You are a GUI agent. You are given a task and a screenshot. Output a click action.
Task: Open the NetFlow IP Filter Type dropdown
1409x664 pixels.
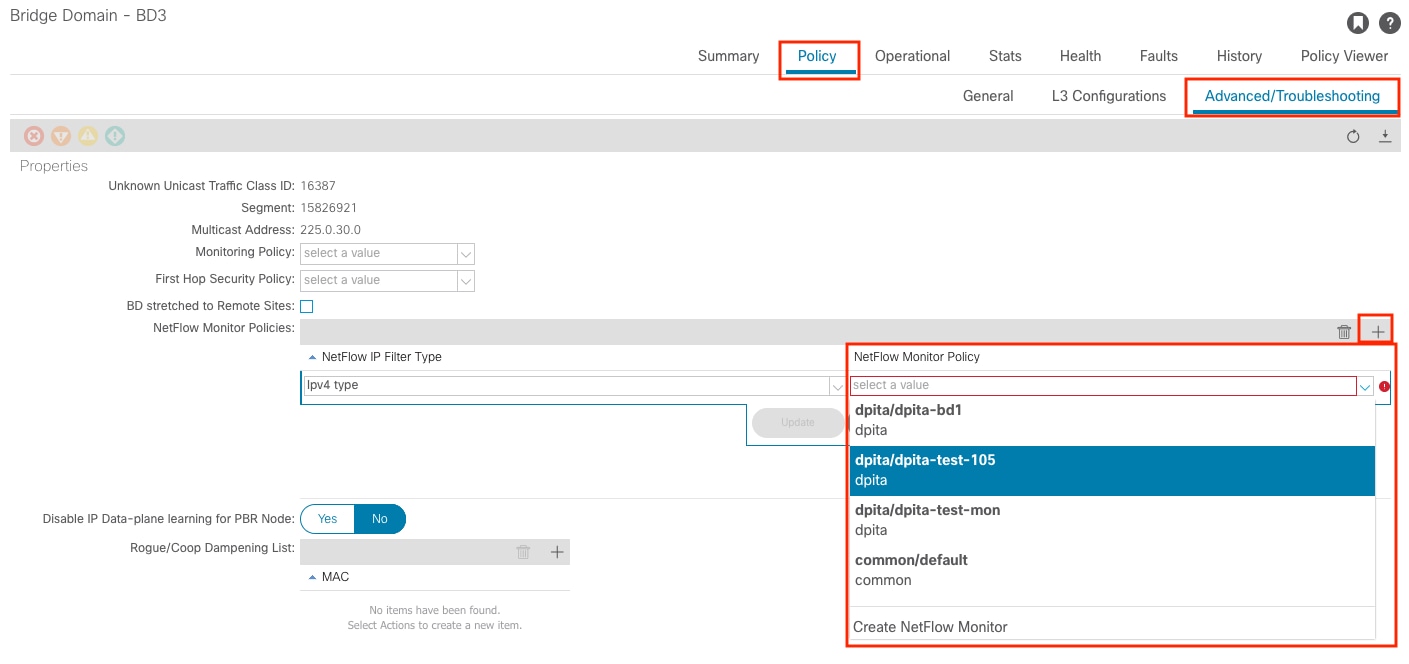837,385
